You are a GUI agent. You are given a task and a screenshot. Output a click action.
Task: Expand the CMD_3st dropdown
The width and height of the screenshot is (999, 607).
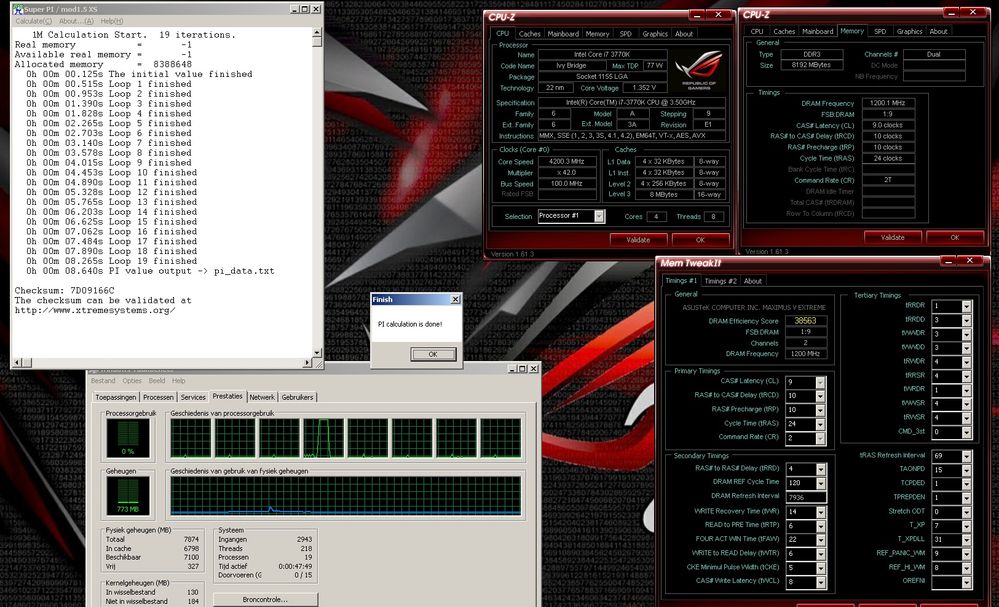(x=967, y=432)
